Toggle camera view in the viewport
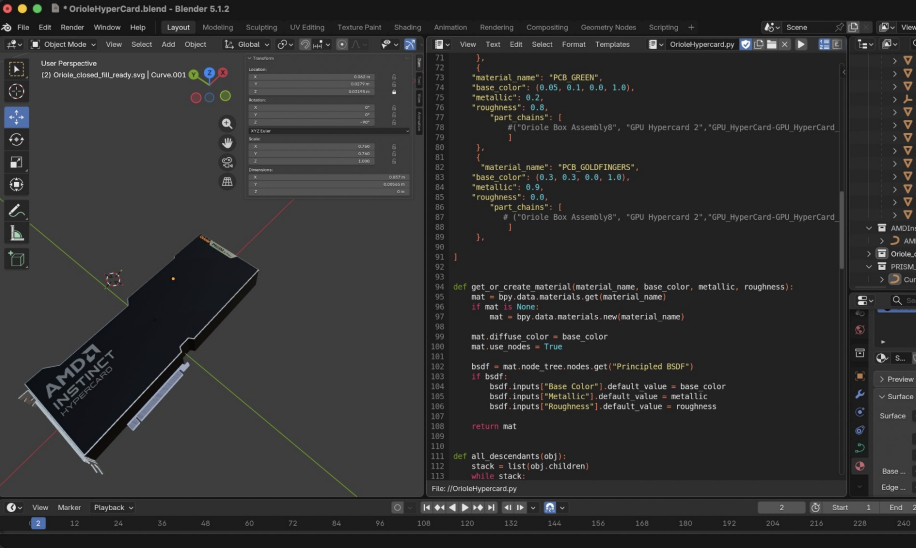Screen dimensions: 916x548 click(227, 162)
